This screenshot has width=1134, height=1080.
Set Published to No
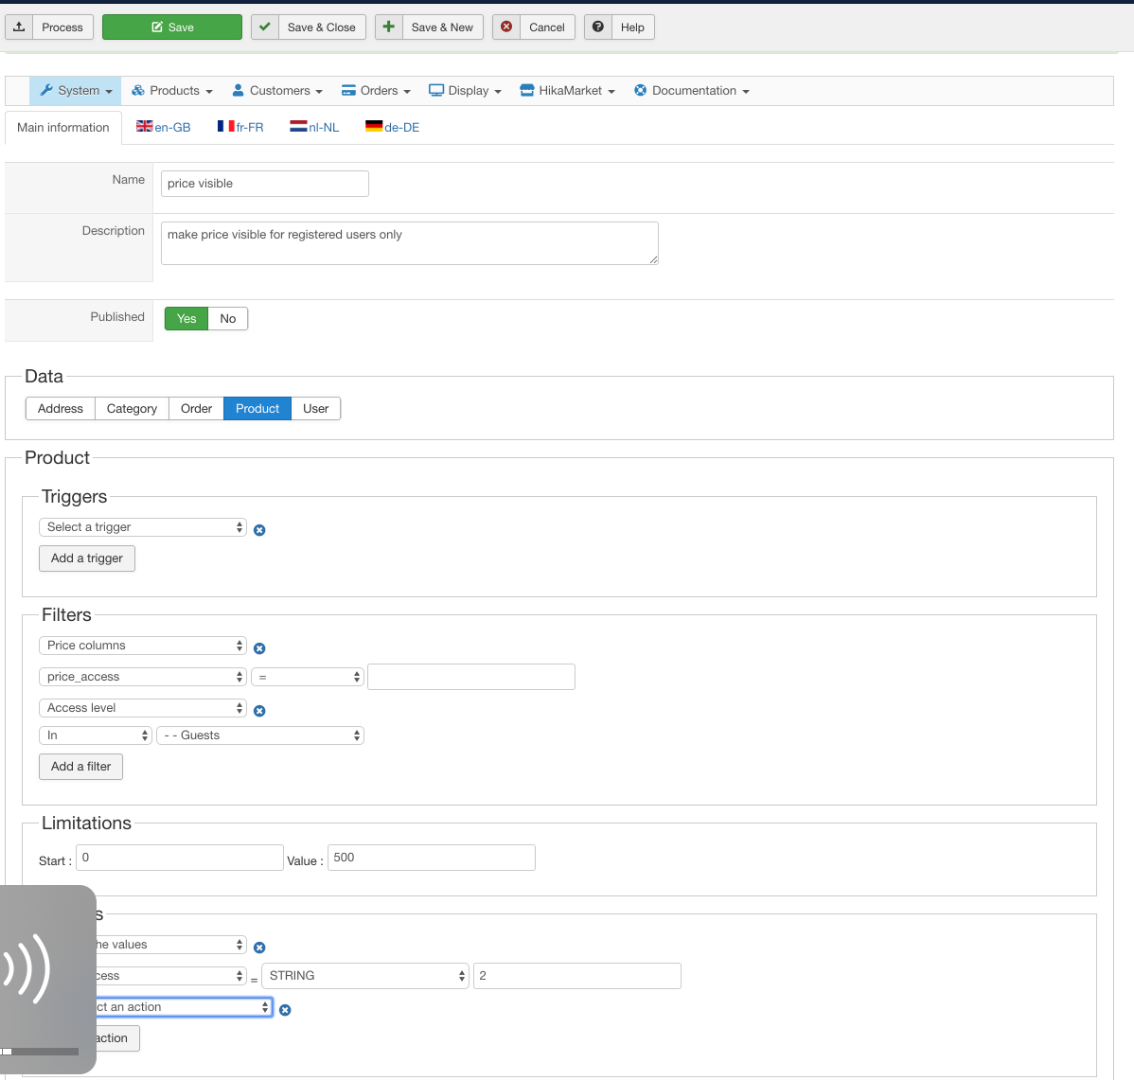pos(228,318)
